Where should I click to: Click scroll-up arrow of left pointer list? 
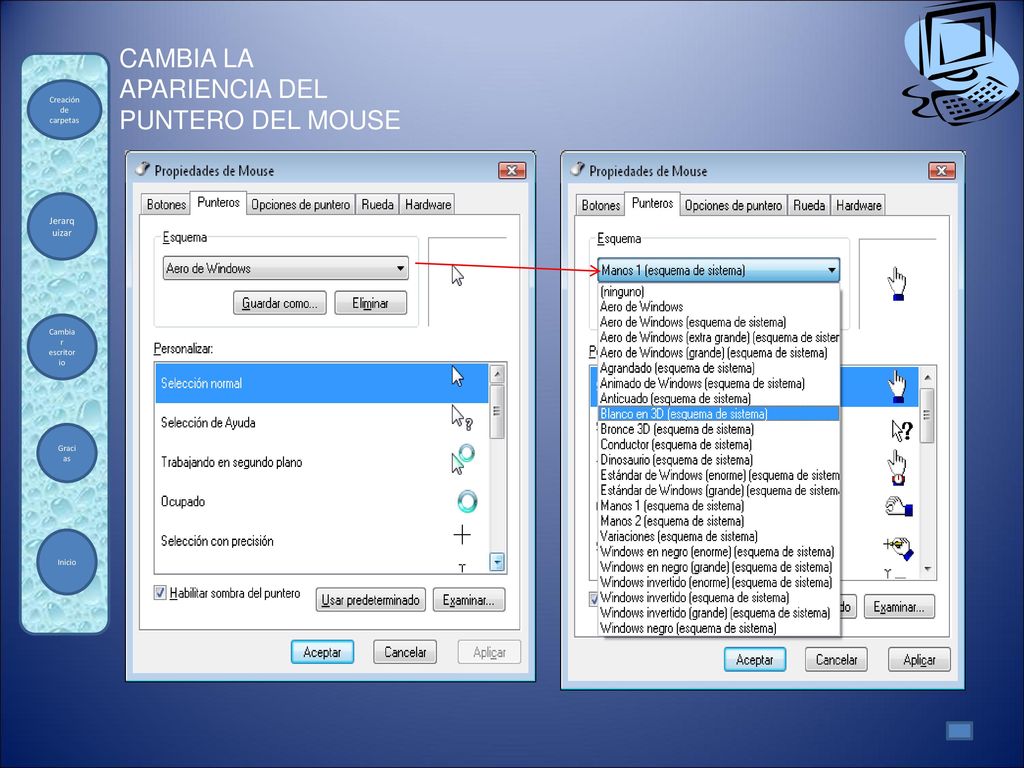(x=497, y=374)
